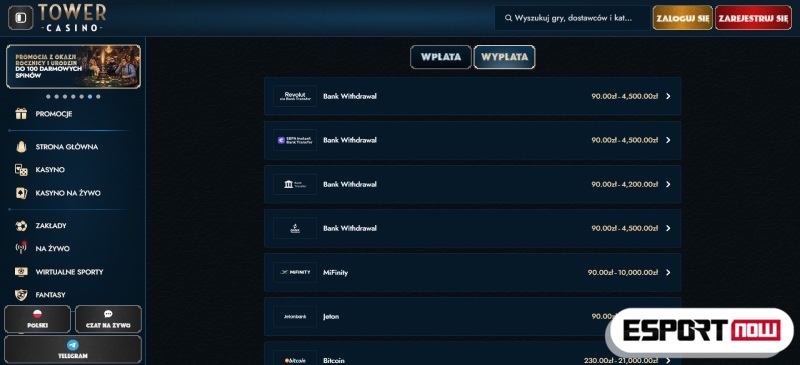Click the Zarejestruj się button
Screen dimensions: 800x365
coord(753,18)
